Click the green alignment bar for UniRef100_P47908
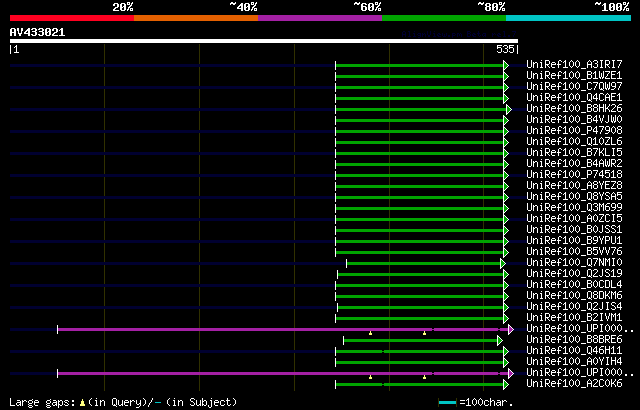640x410 pixels. coord(420,131)
